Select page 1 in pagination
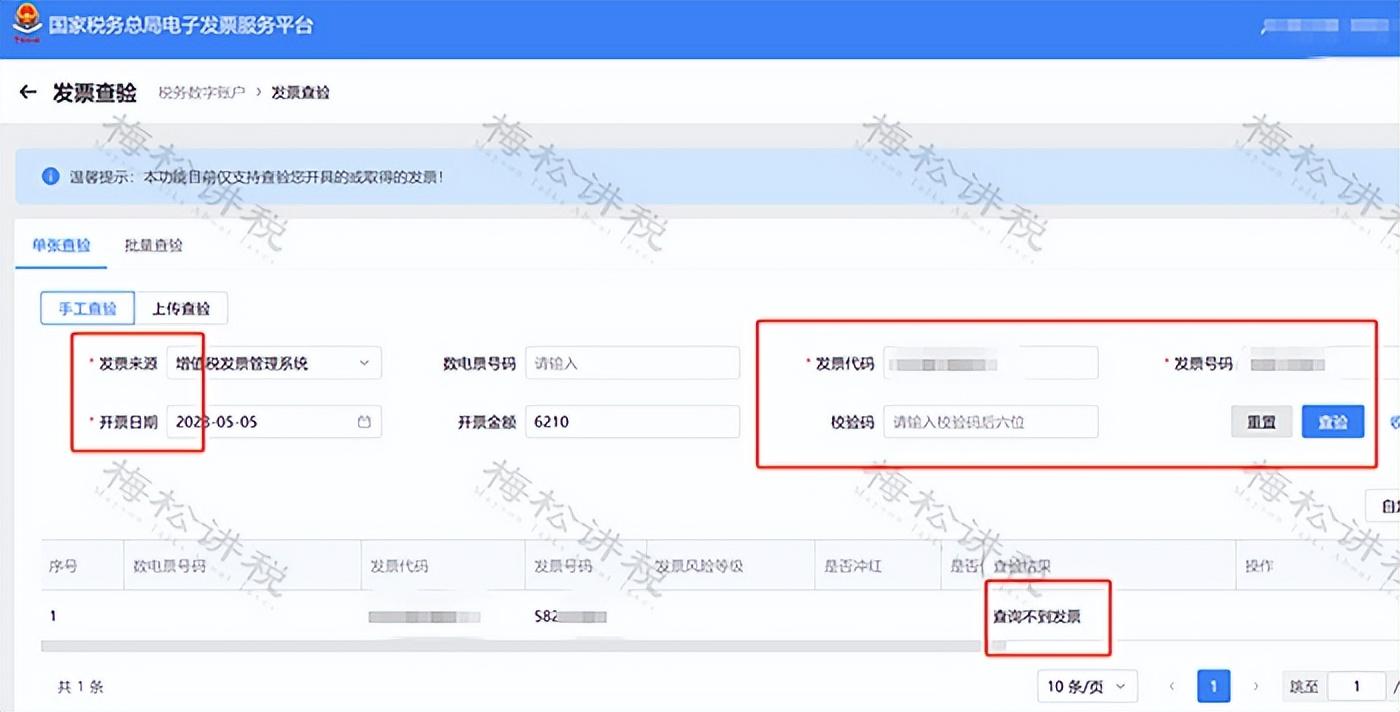The image size is (1400, 712). click(1214, 686)
